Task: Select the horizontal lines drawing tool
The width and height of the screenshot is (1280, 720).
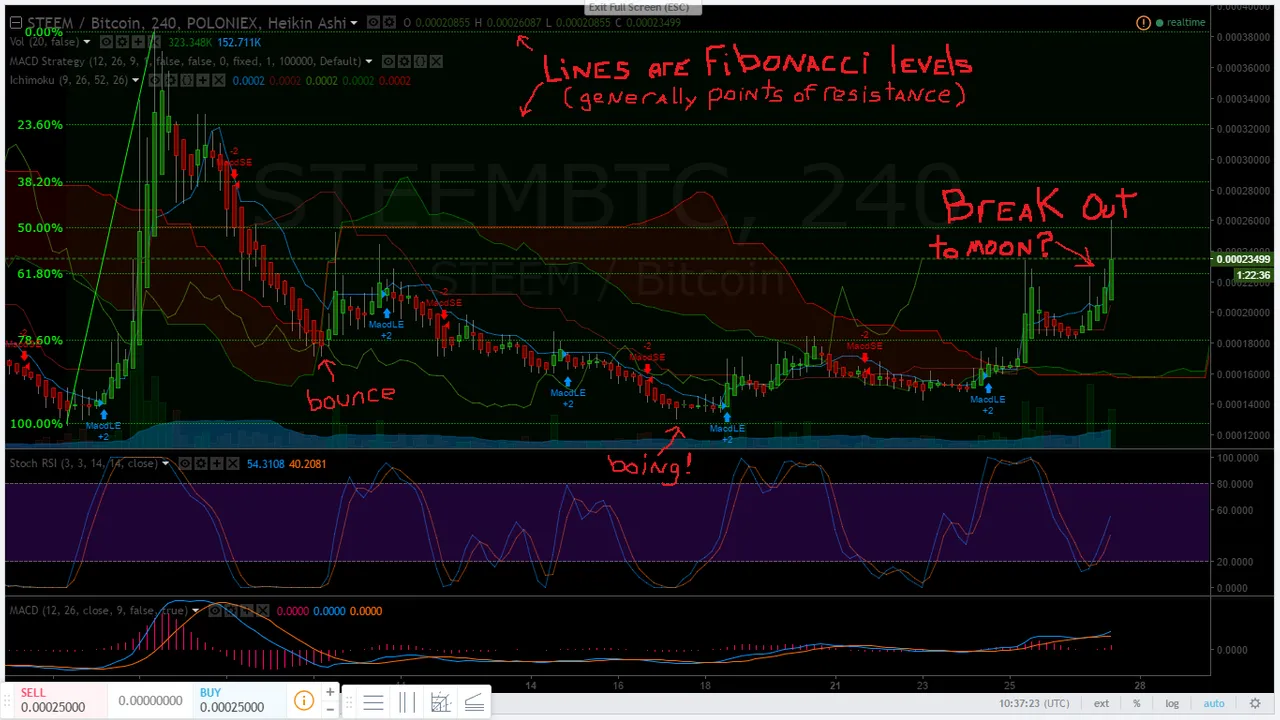Action: (373, 703)
